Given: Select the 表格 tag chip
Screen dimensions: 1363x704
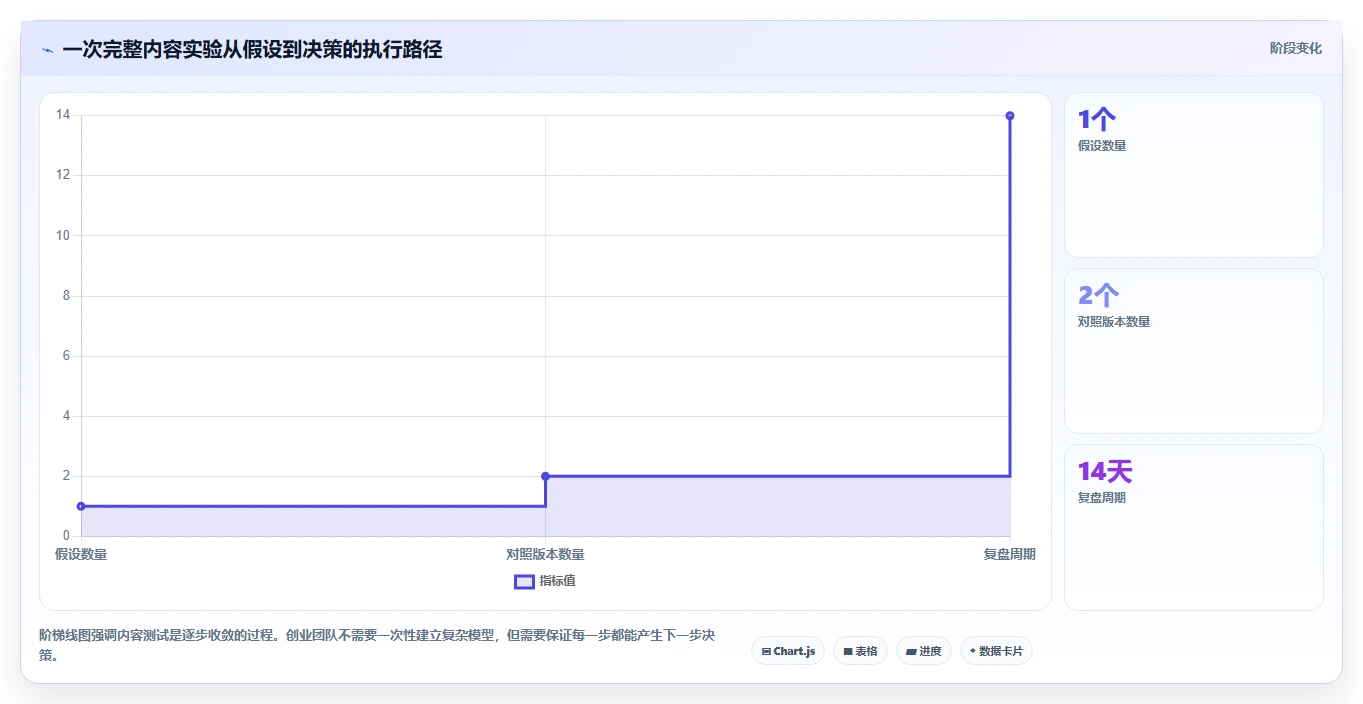Looking at the screenshot, I should [x=860, y=651].
